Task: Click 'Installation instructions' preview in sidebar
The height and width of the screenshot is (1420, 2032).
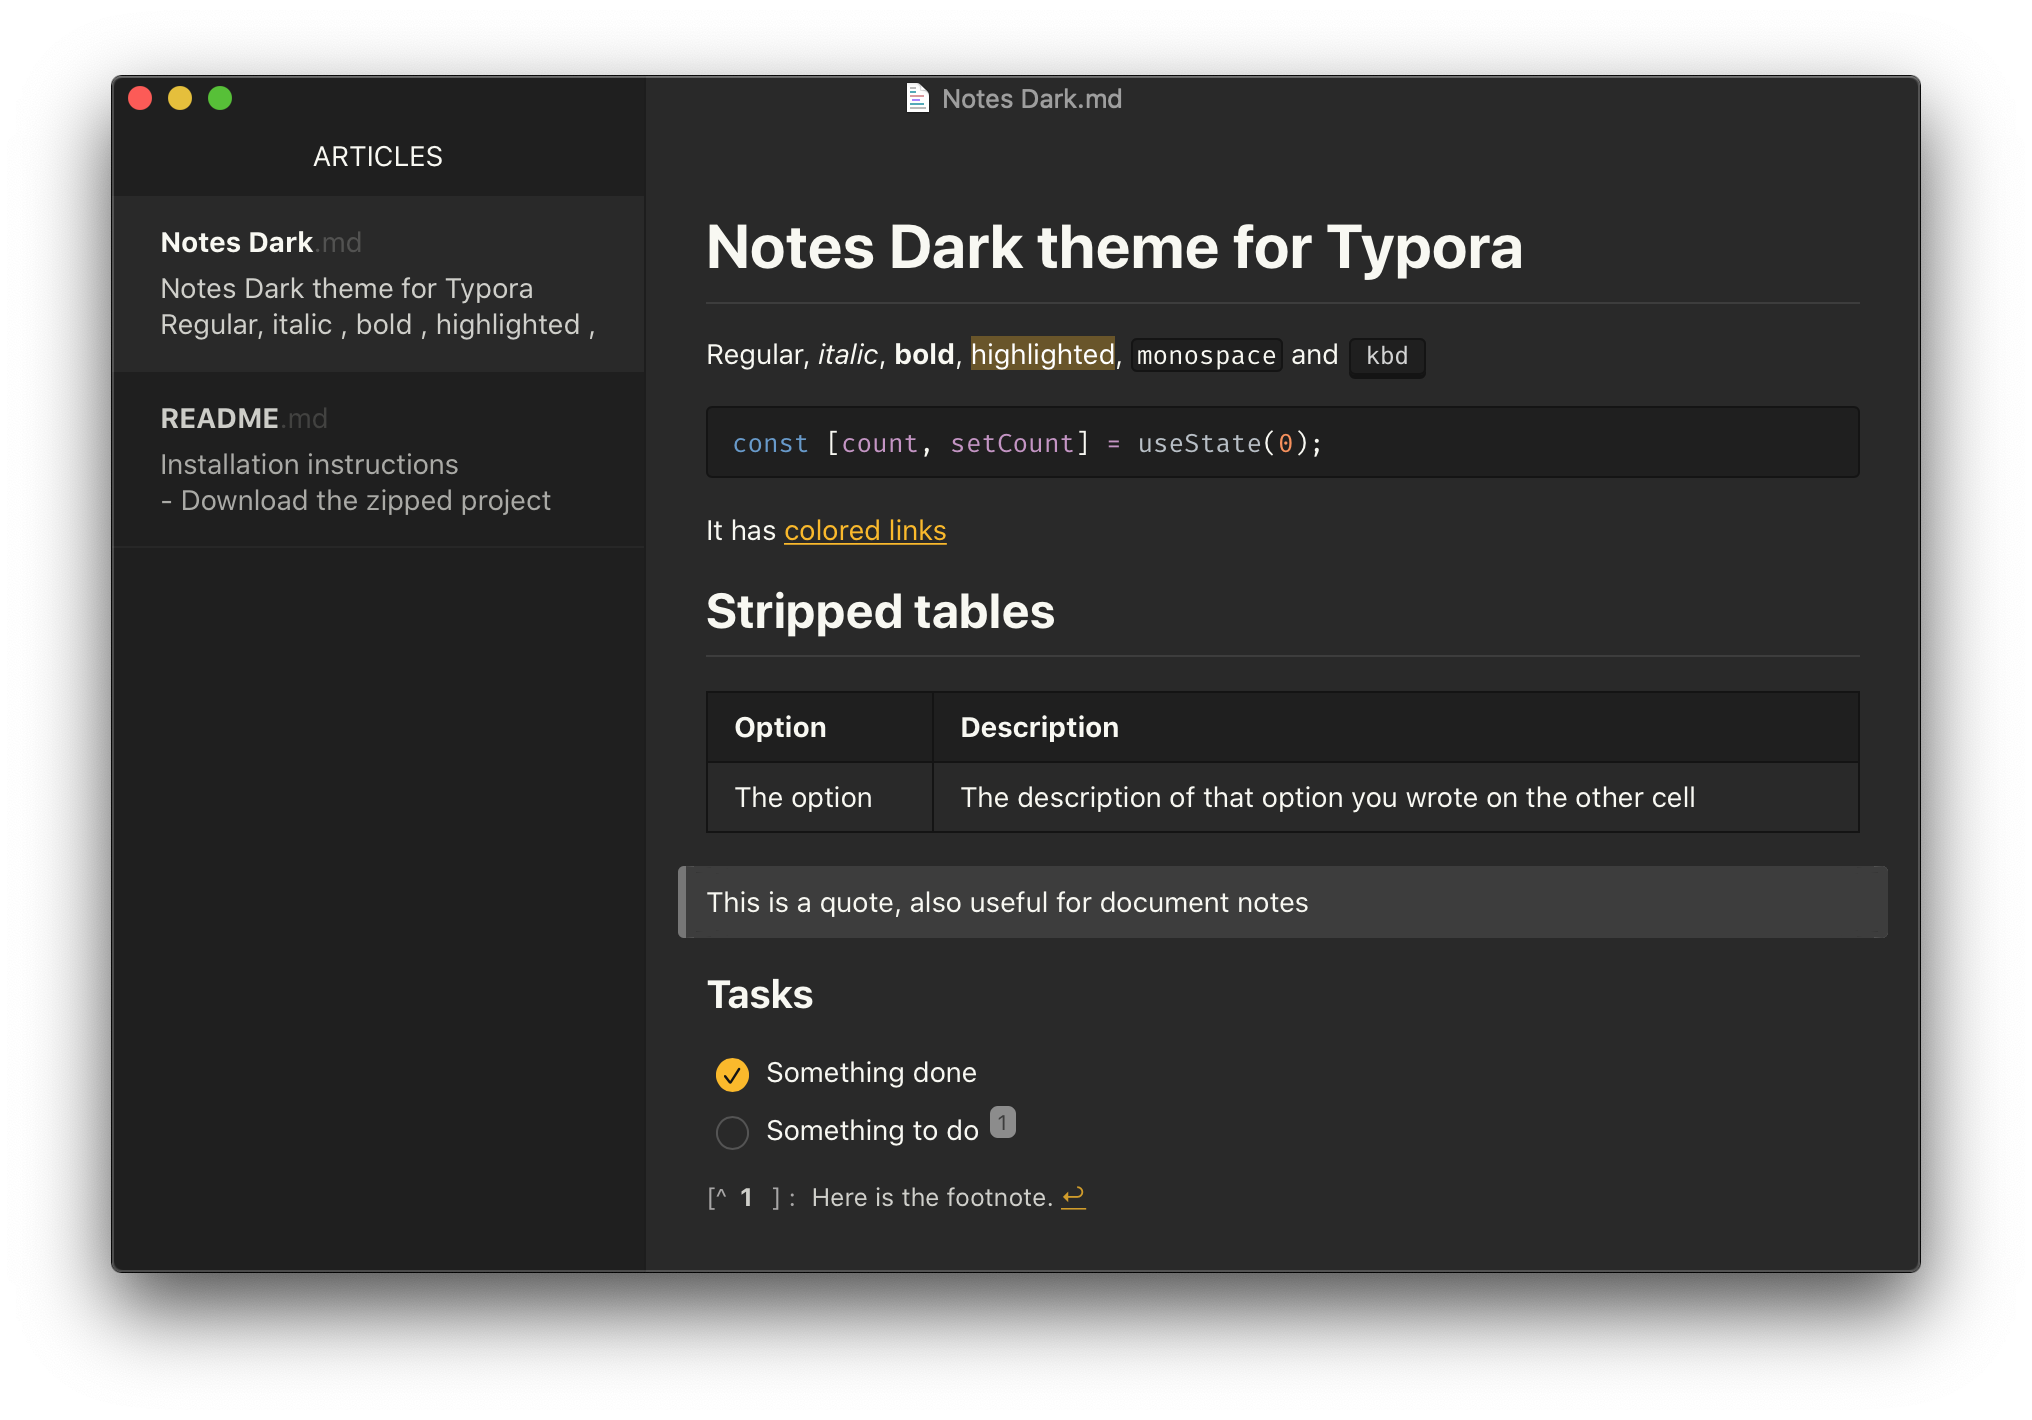Action: coord(309,465)
